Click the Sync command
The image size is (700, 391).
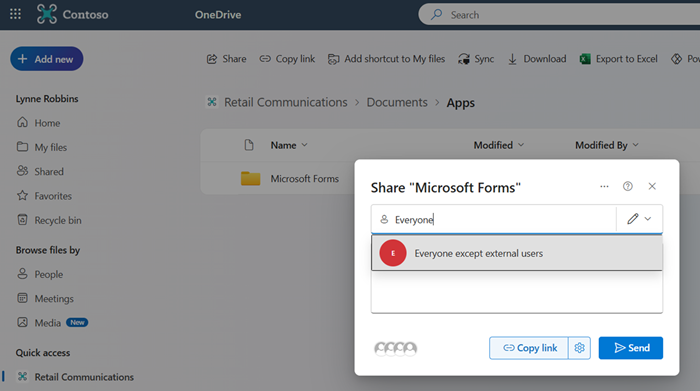476,59
